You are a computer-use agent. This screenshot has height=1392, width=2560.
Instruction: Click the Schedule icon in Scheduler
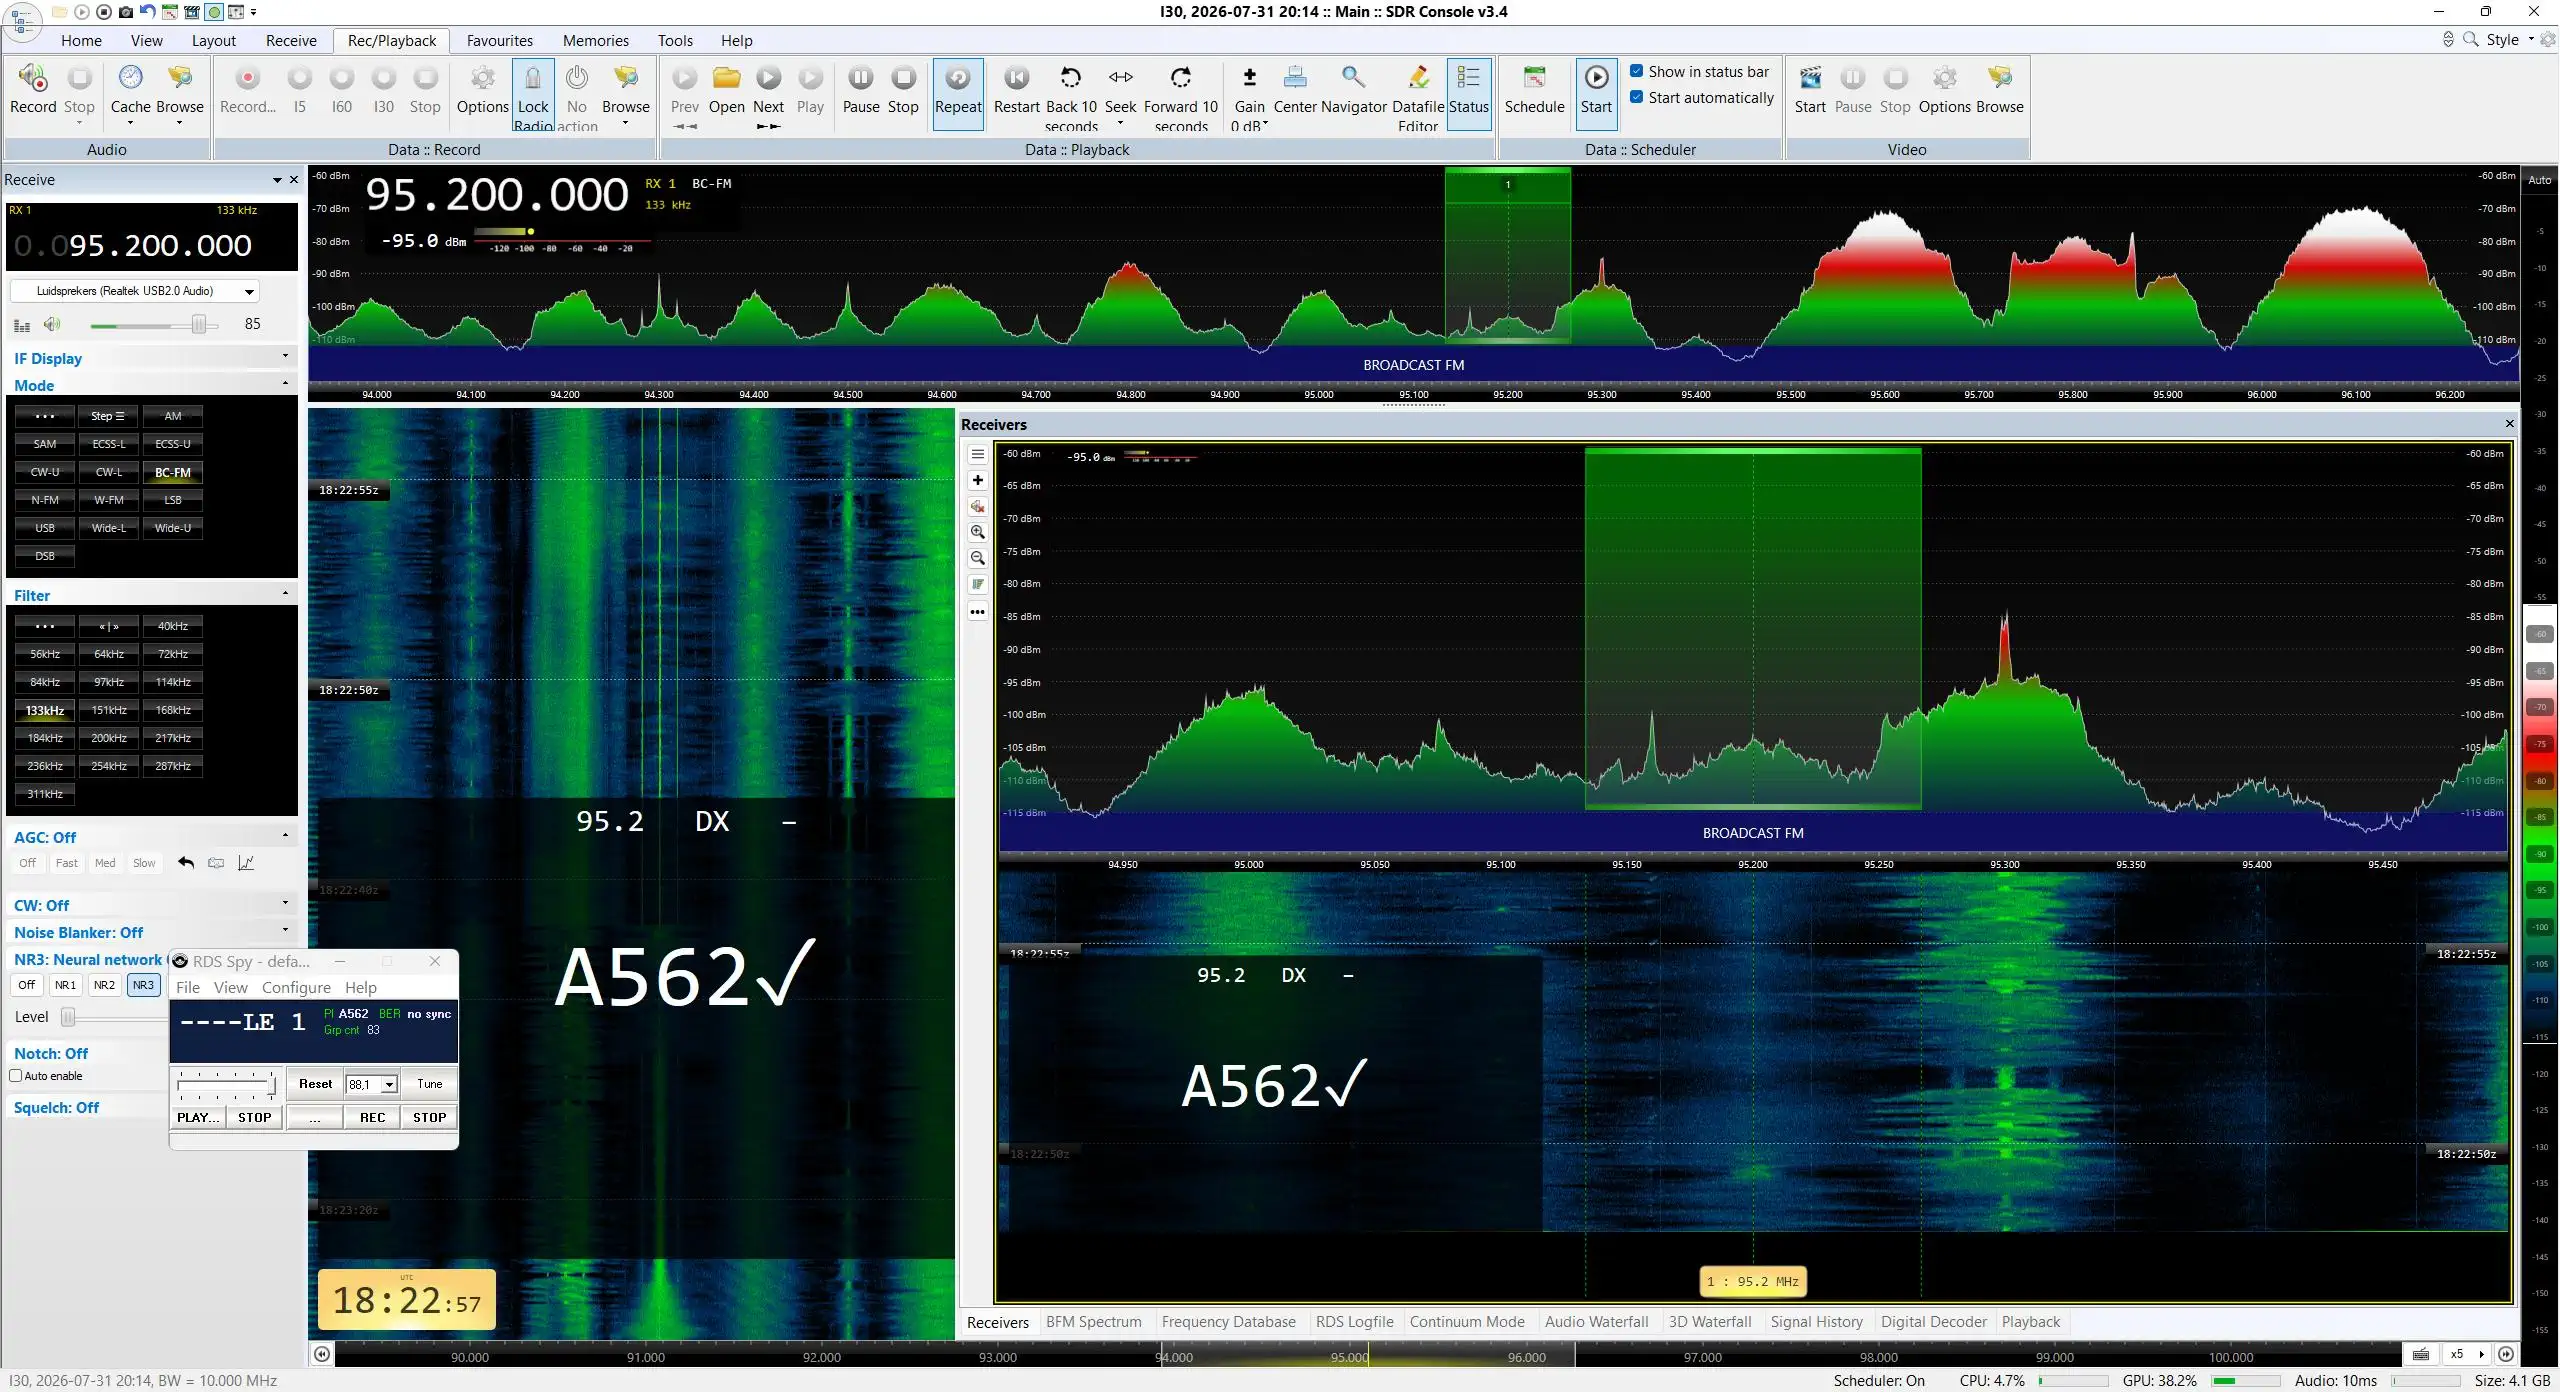(1534, 77)
